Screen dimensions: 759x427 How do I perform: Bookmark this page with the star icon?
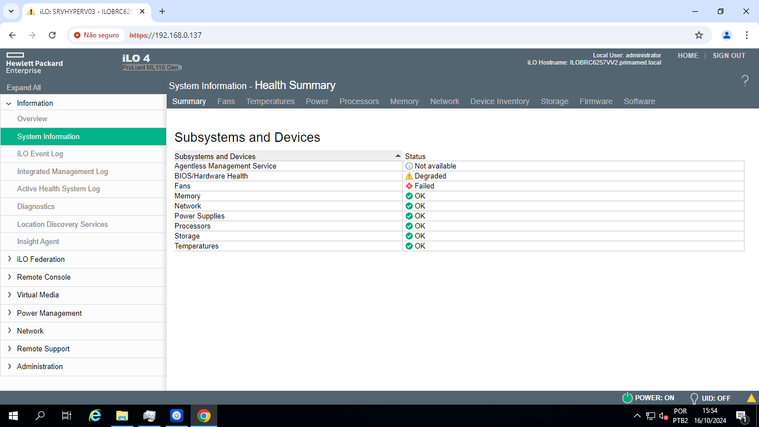click(x=699, y=35)
